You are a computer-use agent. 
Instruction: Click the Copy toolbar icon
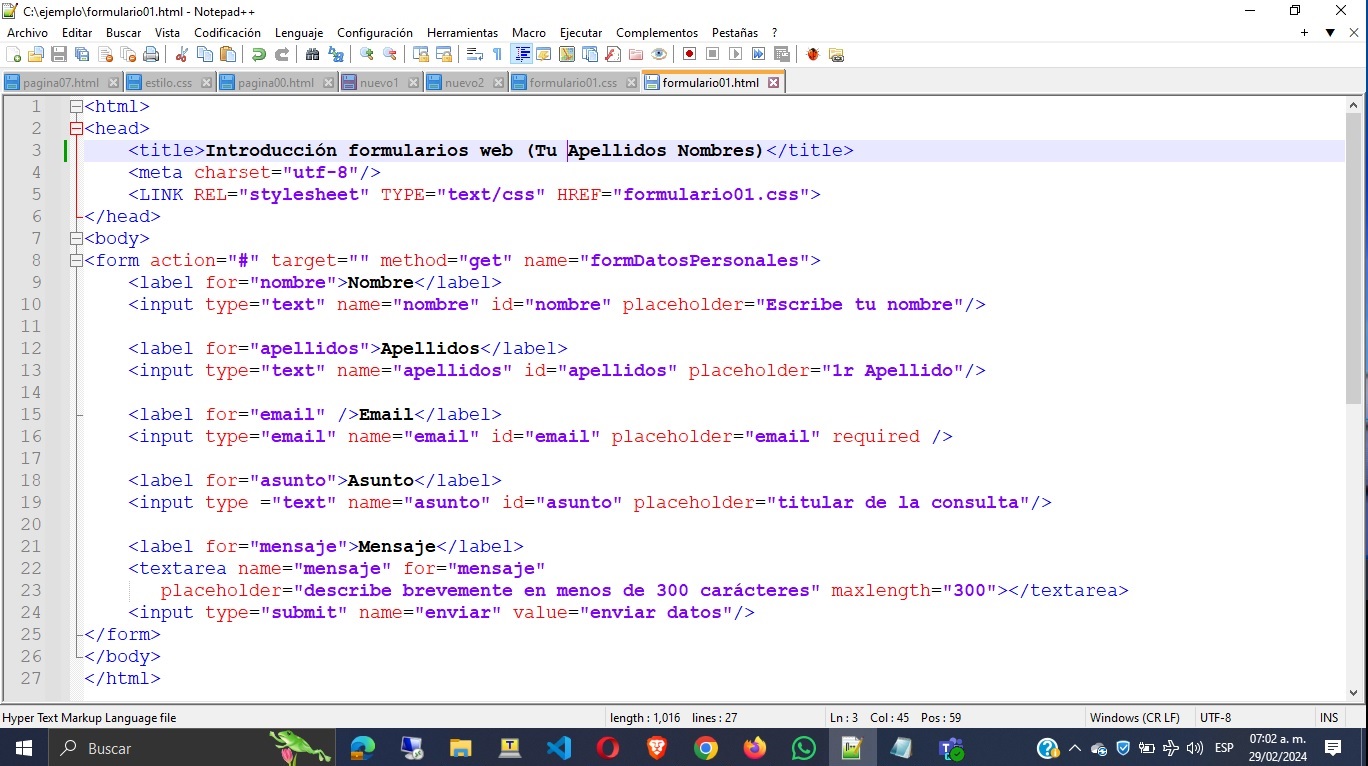[204, 54]
